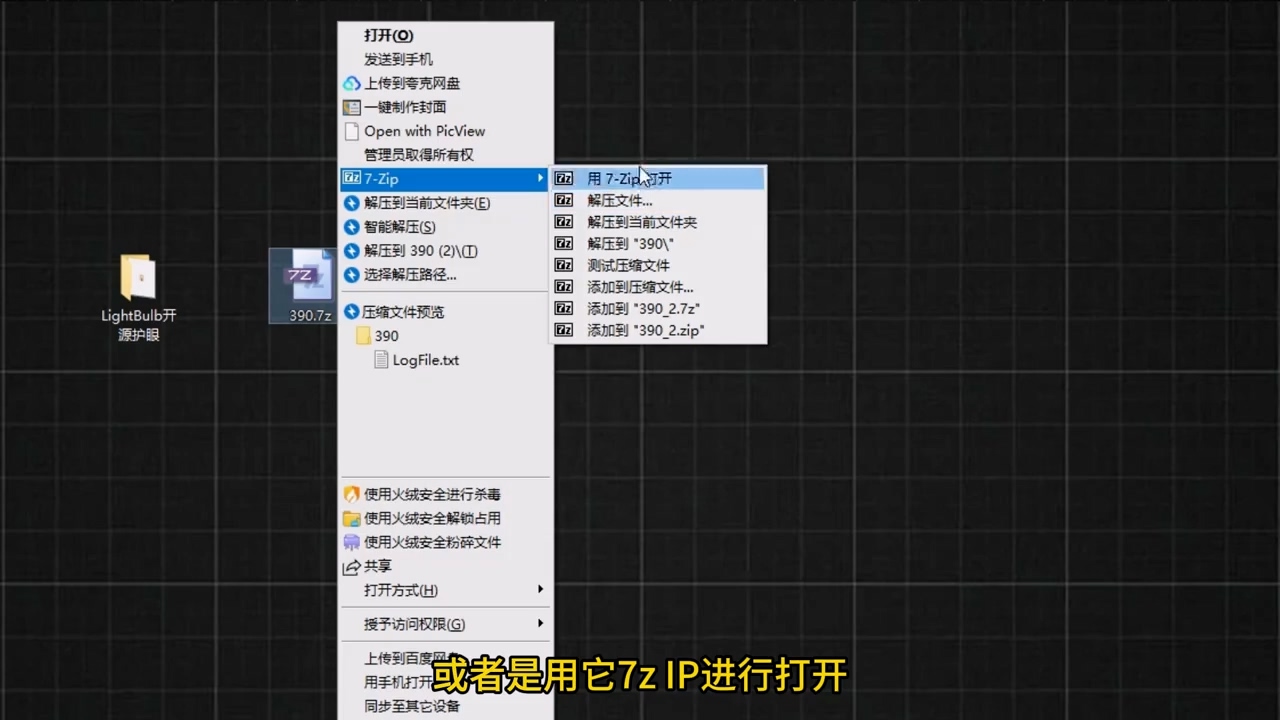Viewport: 1280px width, 720px height.
Task: Click the 压缩文件预览 text label
Action: pos(403,312)
